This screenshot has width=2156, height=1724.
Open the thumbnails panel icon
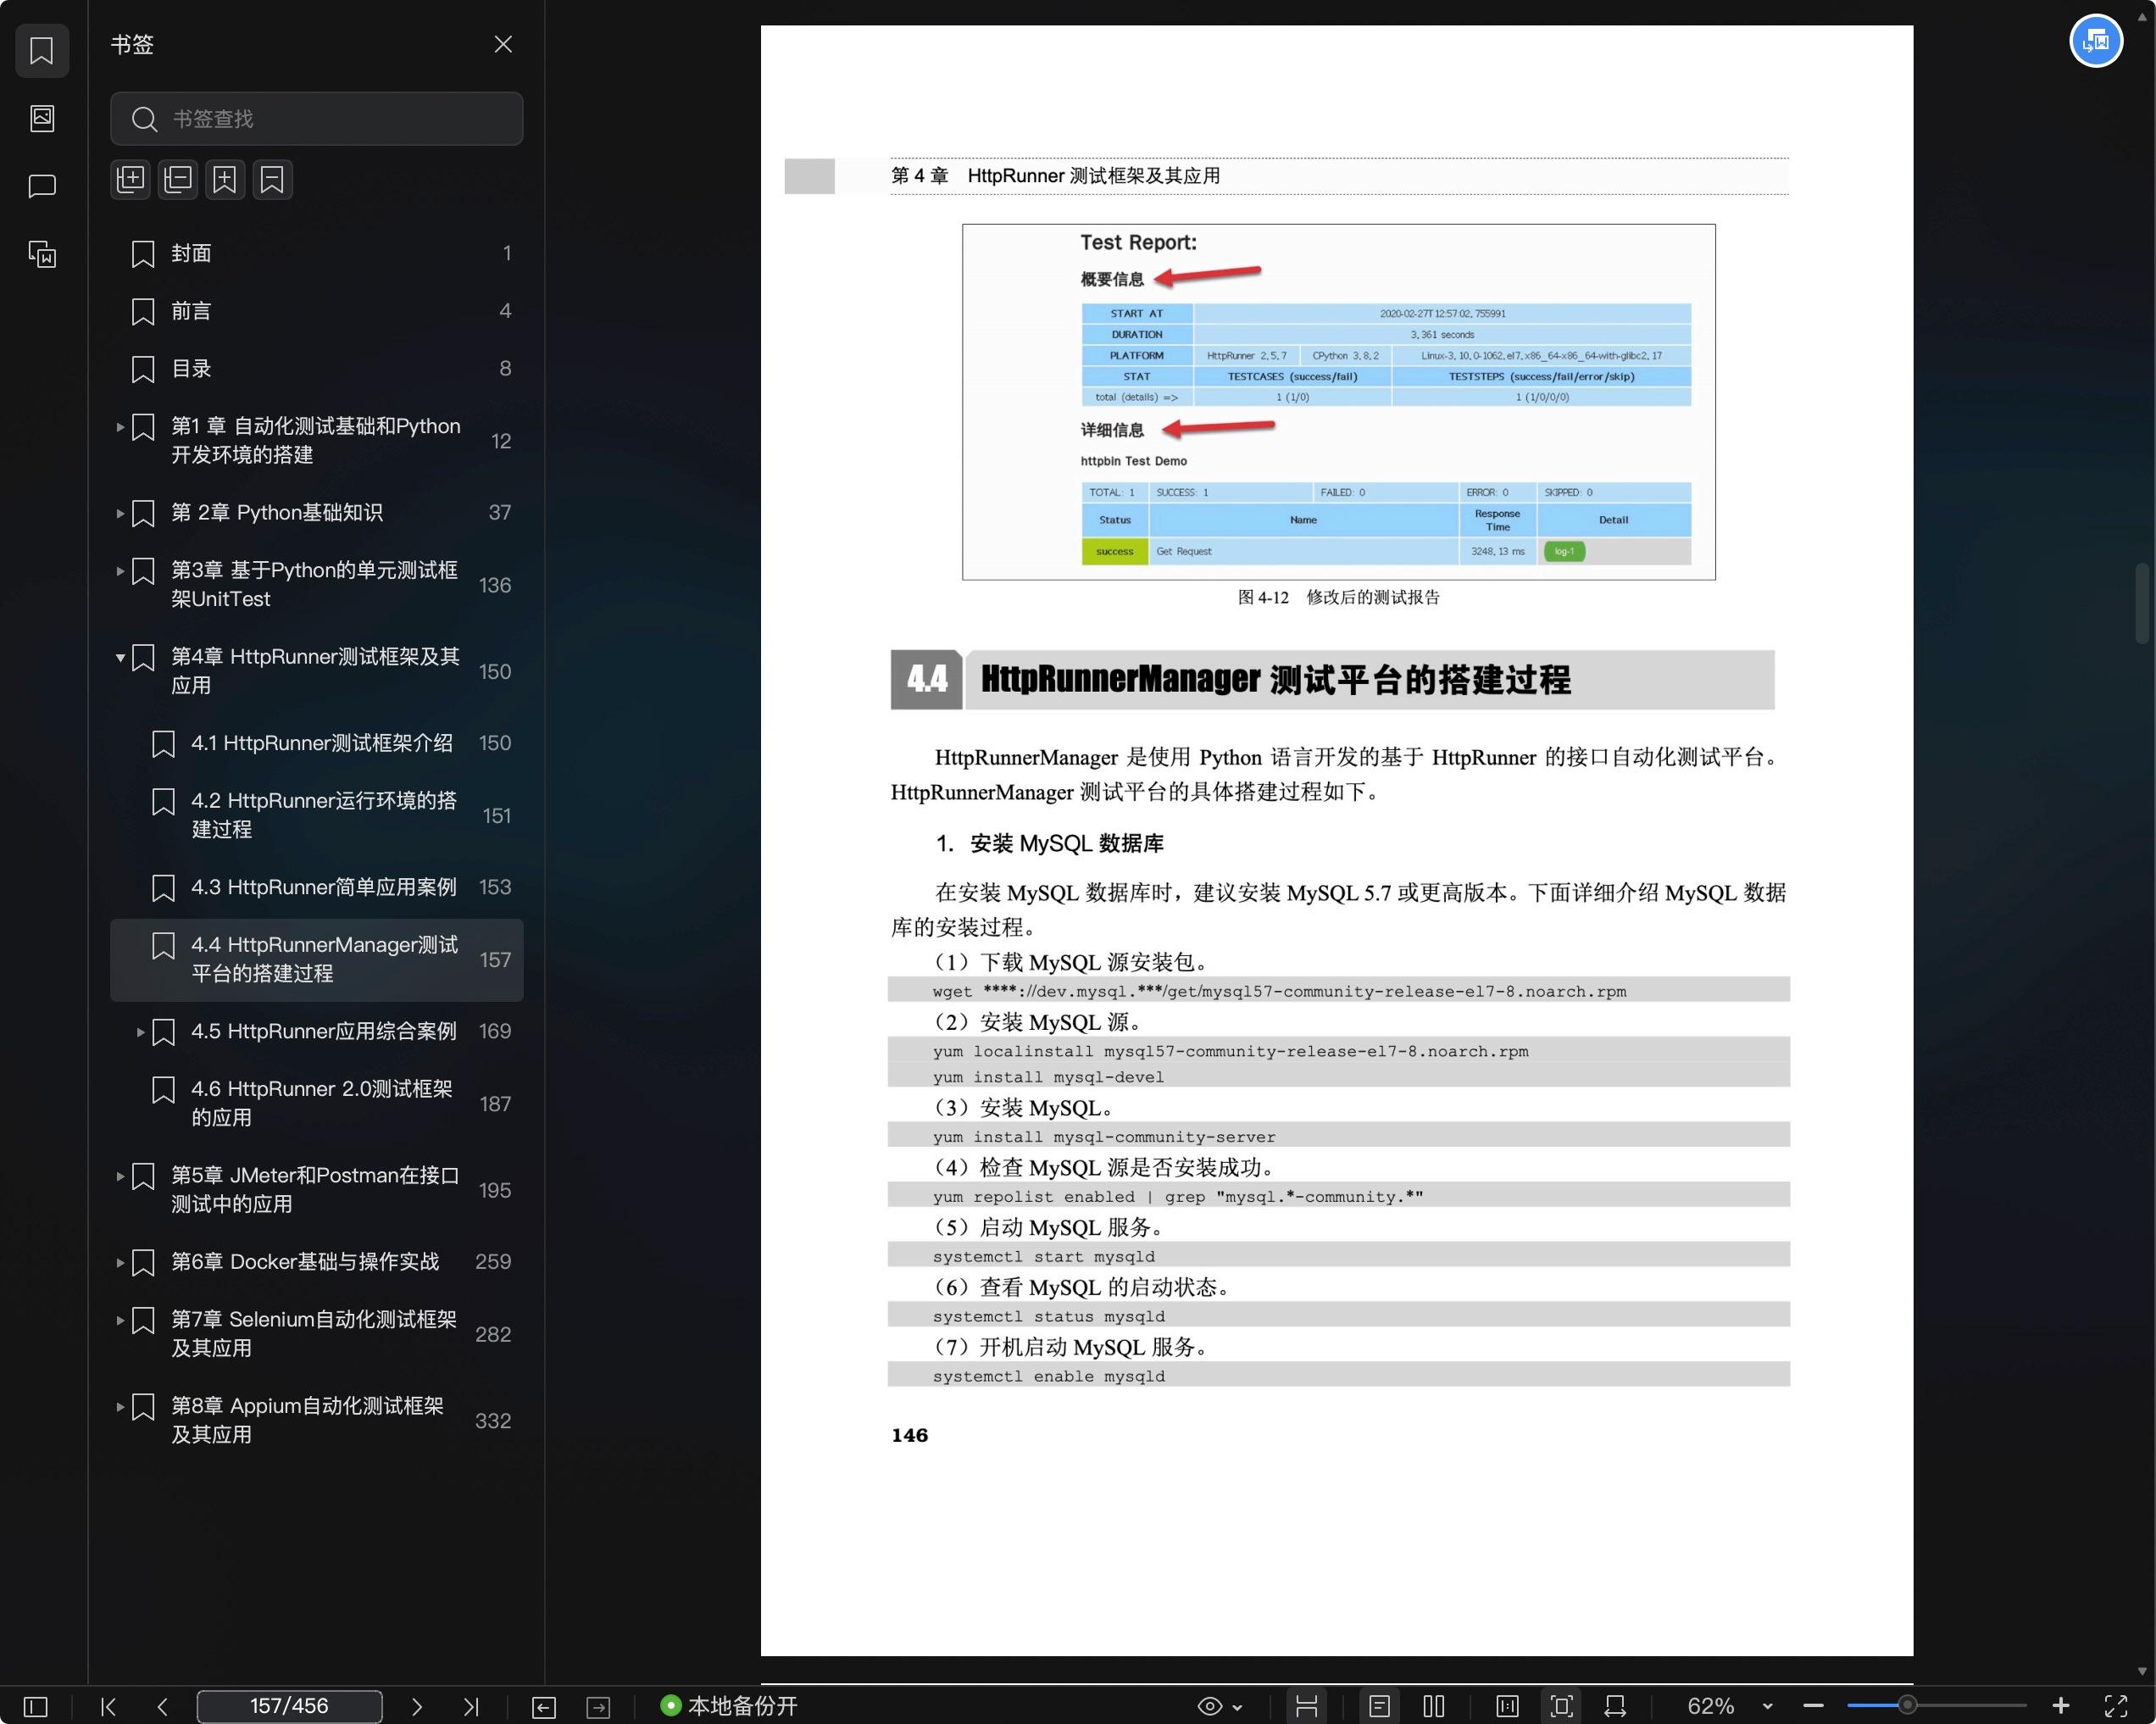[42, 118]
